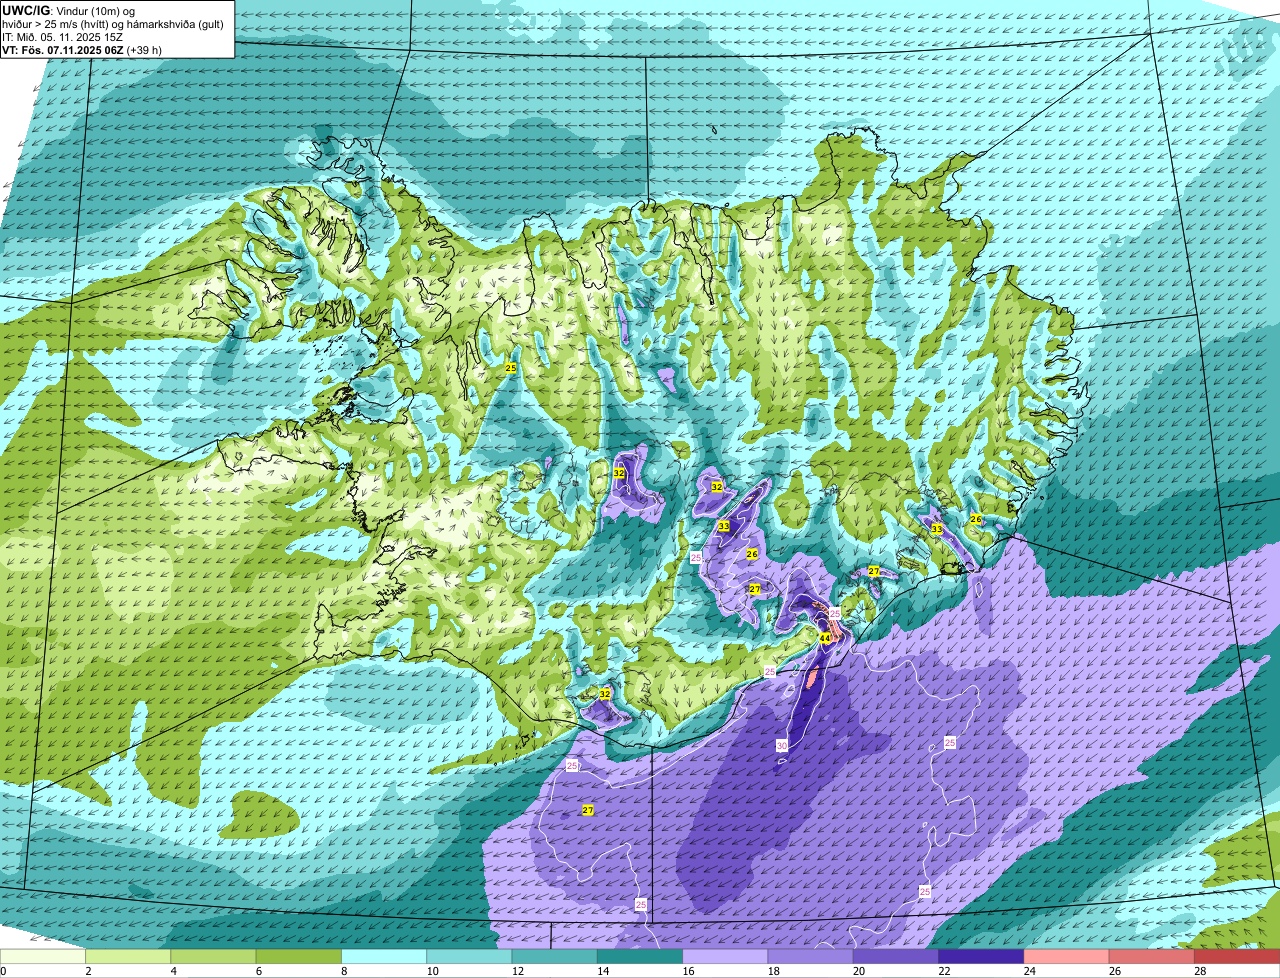Click the valid time 'VT: Fös. 07.11.2025 06Z (+39 h)'

pyautogui.click(x=82, y=49)
